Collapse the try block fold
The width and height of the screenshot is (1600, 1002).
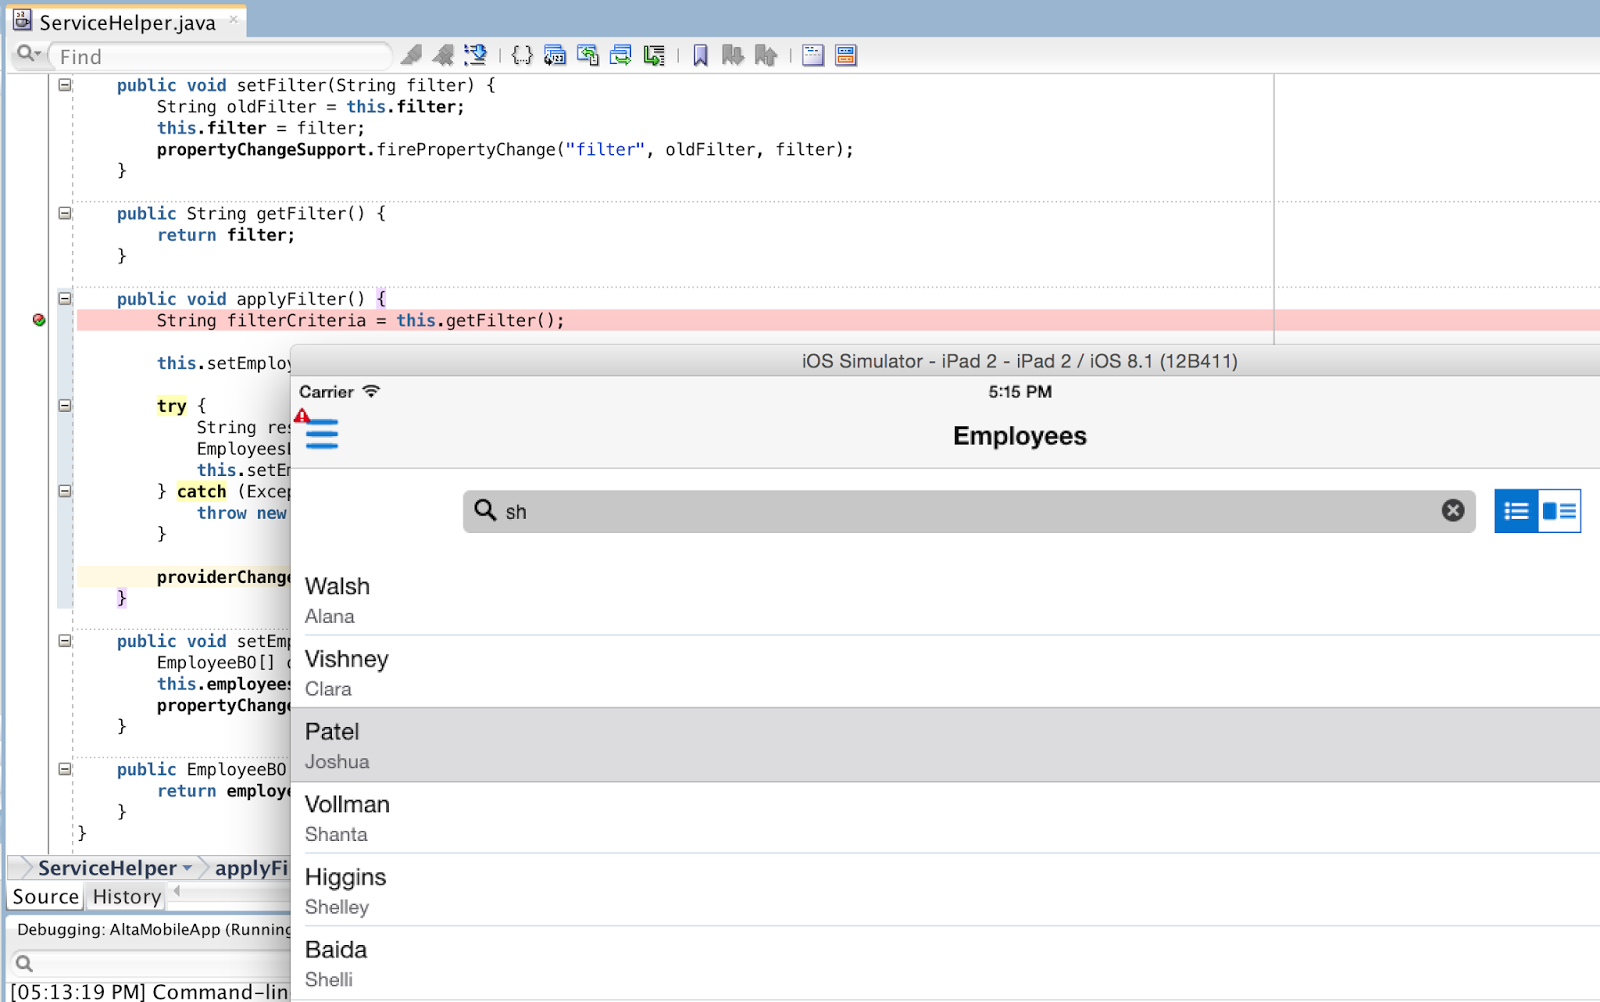pyautogui.click(x=65, y=405)
